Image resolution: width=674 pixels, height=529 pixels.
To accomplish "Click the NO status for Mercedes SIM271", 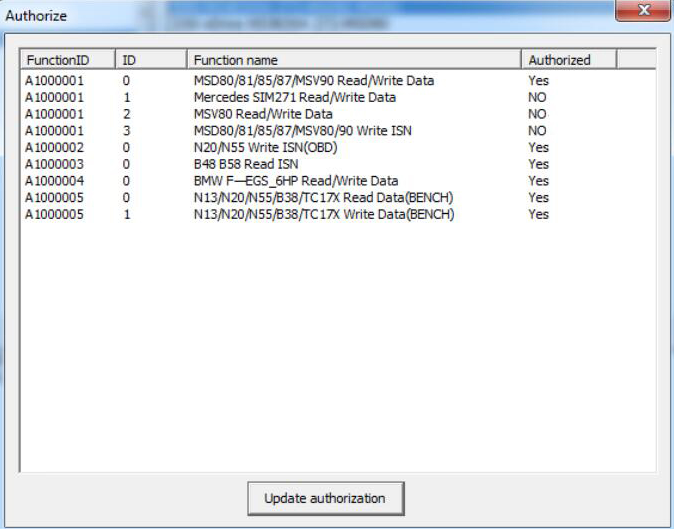I will 537,98.
